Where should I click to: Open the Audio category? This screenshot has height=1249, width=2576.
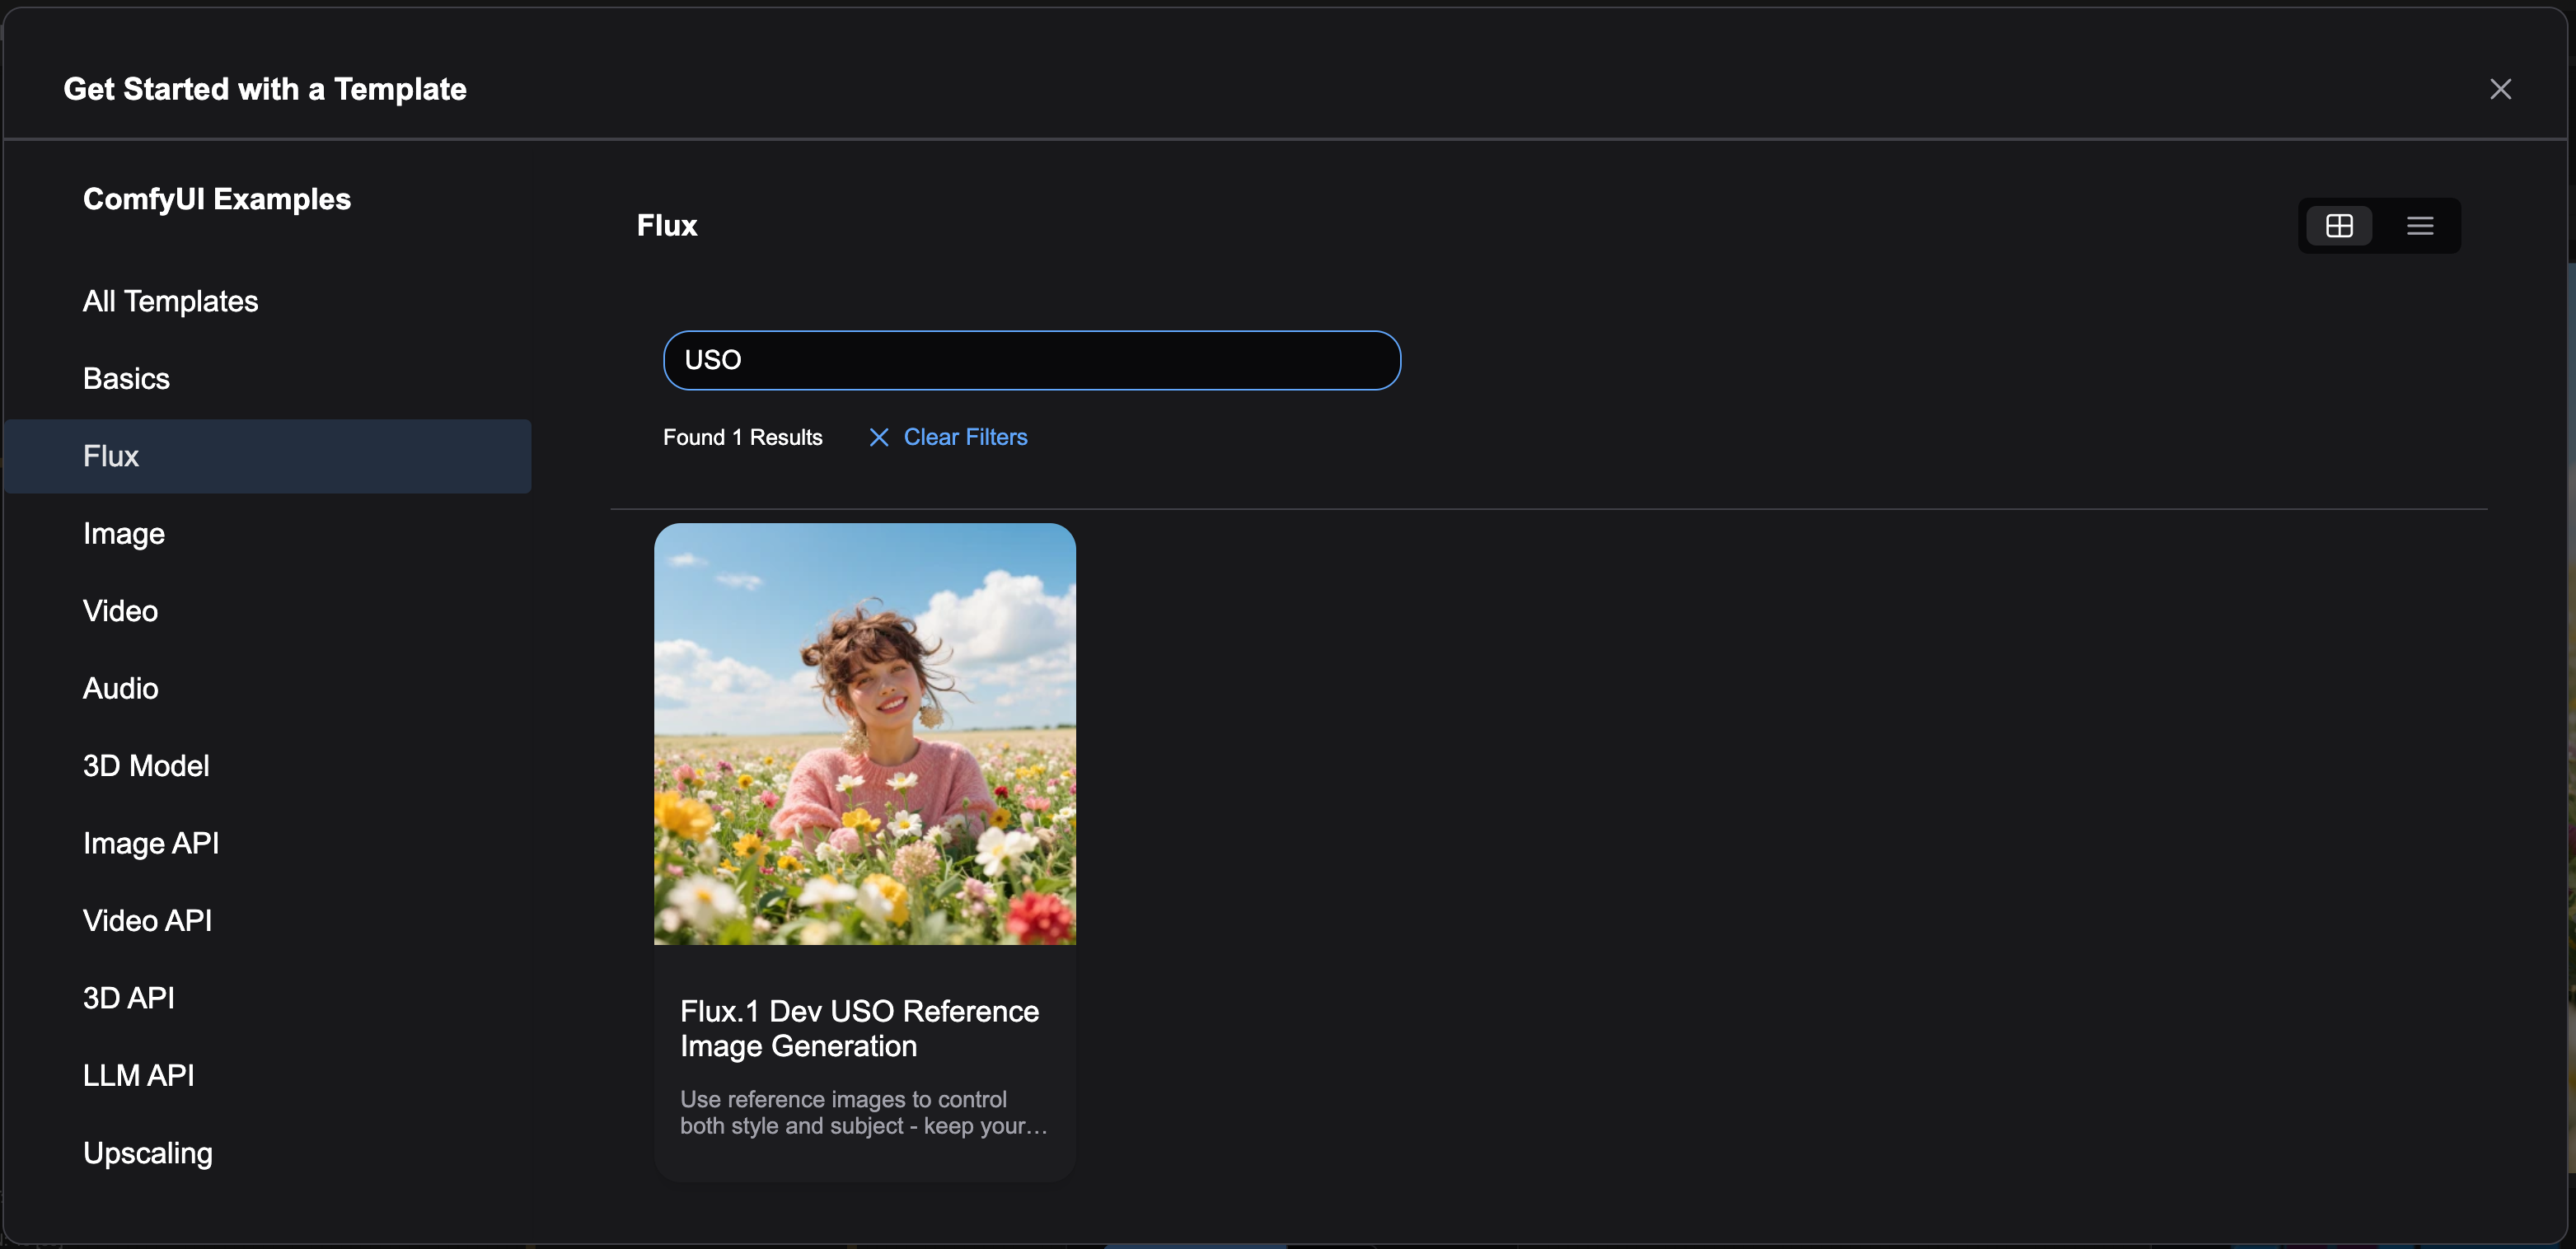[x=120, y=688]
